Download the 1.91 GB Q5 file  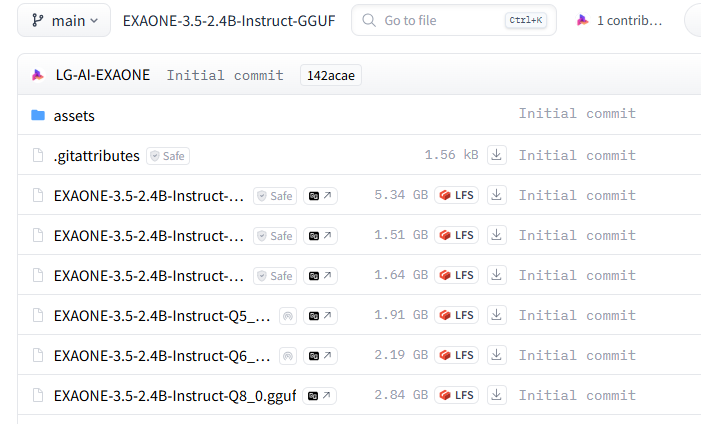(x=496, y=315)
